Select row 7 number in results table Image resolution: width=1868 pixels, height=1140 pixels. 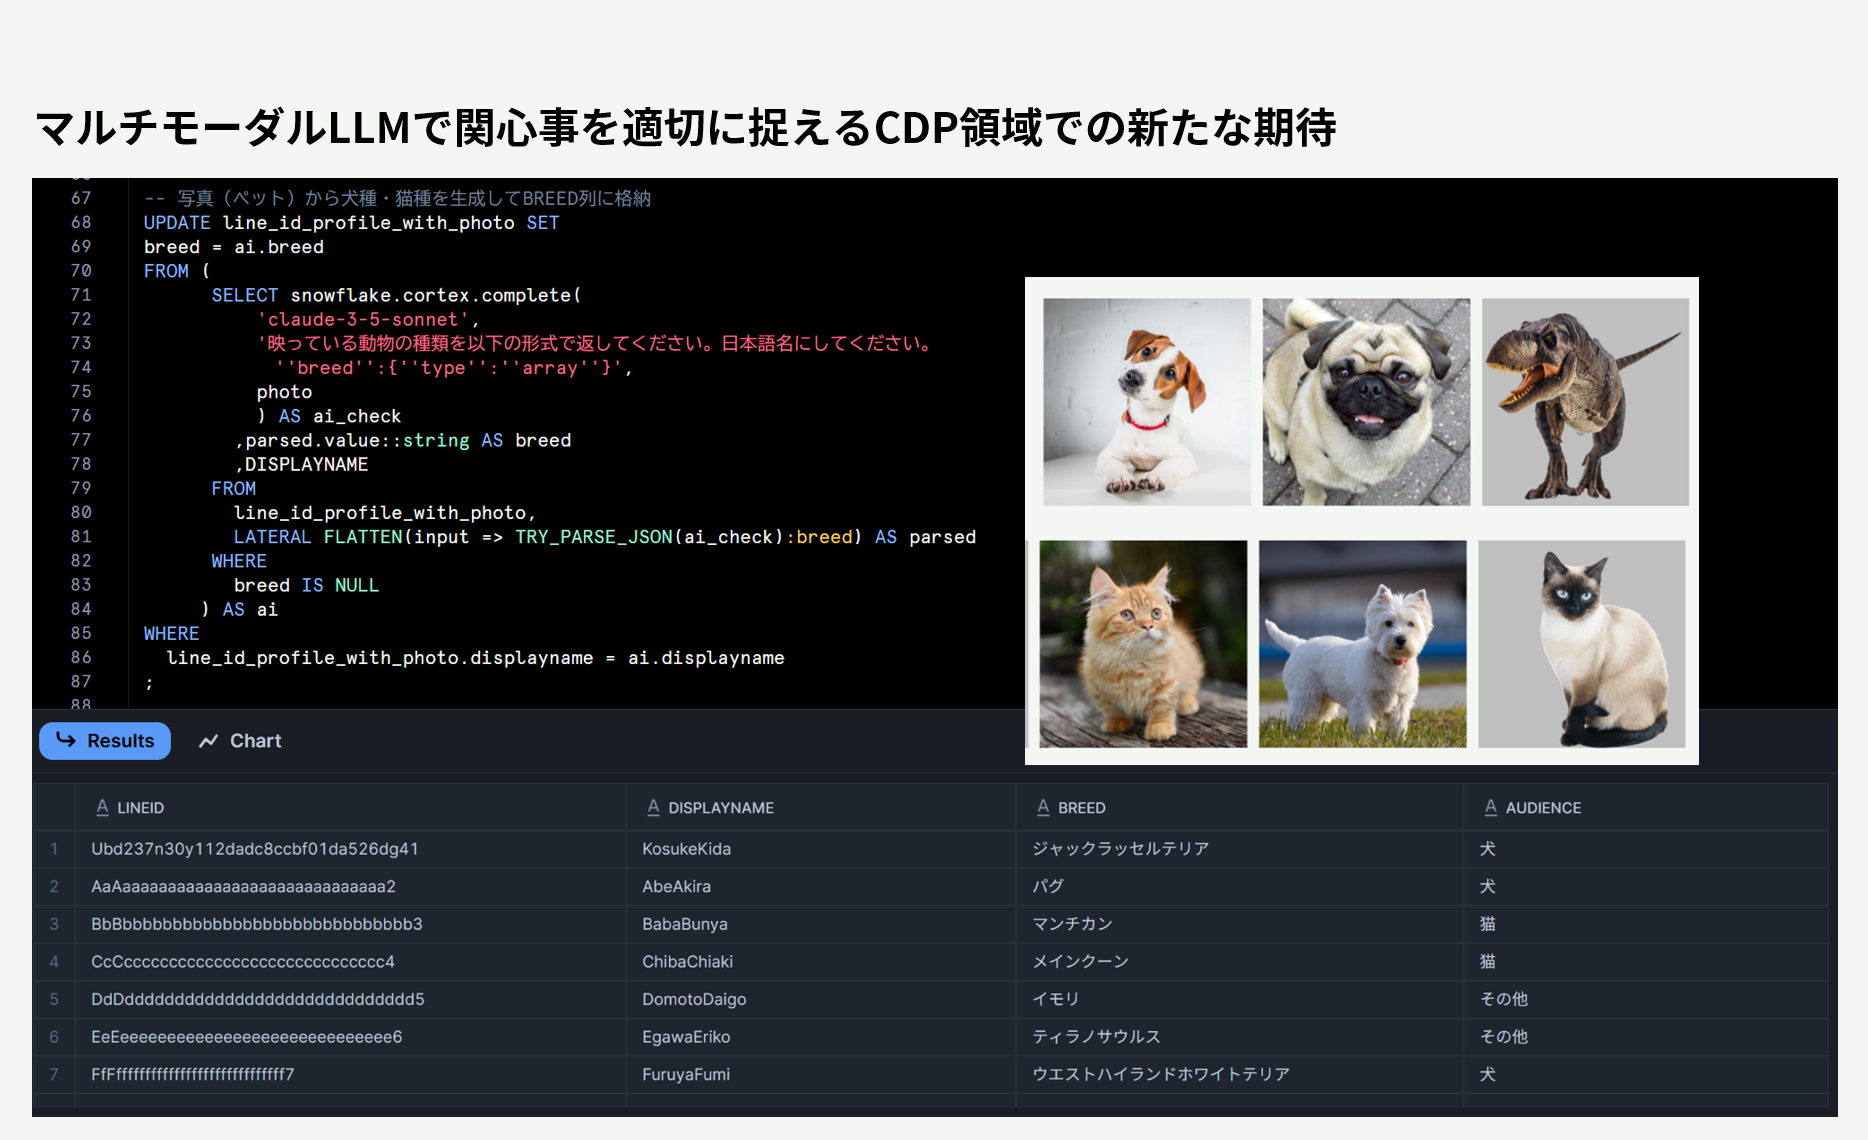click(x=54, y=1074)
